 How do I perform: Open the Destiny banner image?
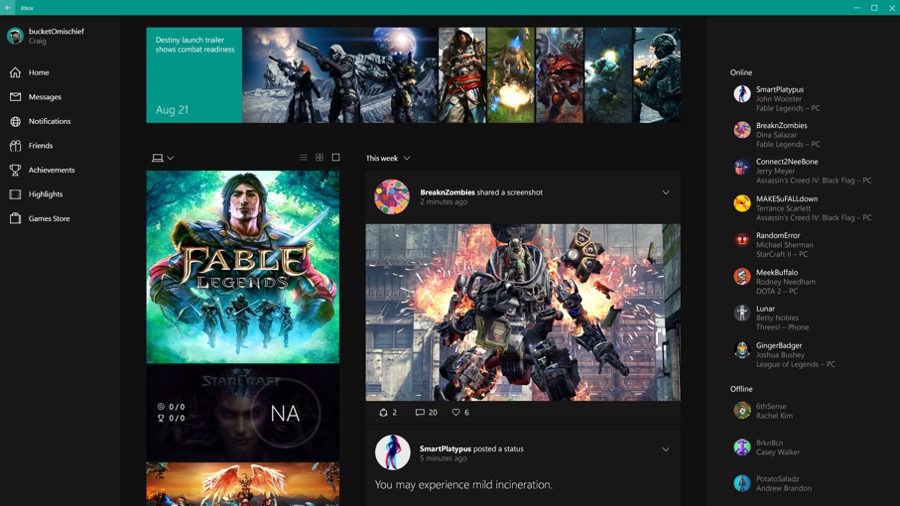(340, 75)
